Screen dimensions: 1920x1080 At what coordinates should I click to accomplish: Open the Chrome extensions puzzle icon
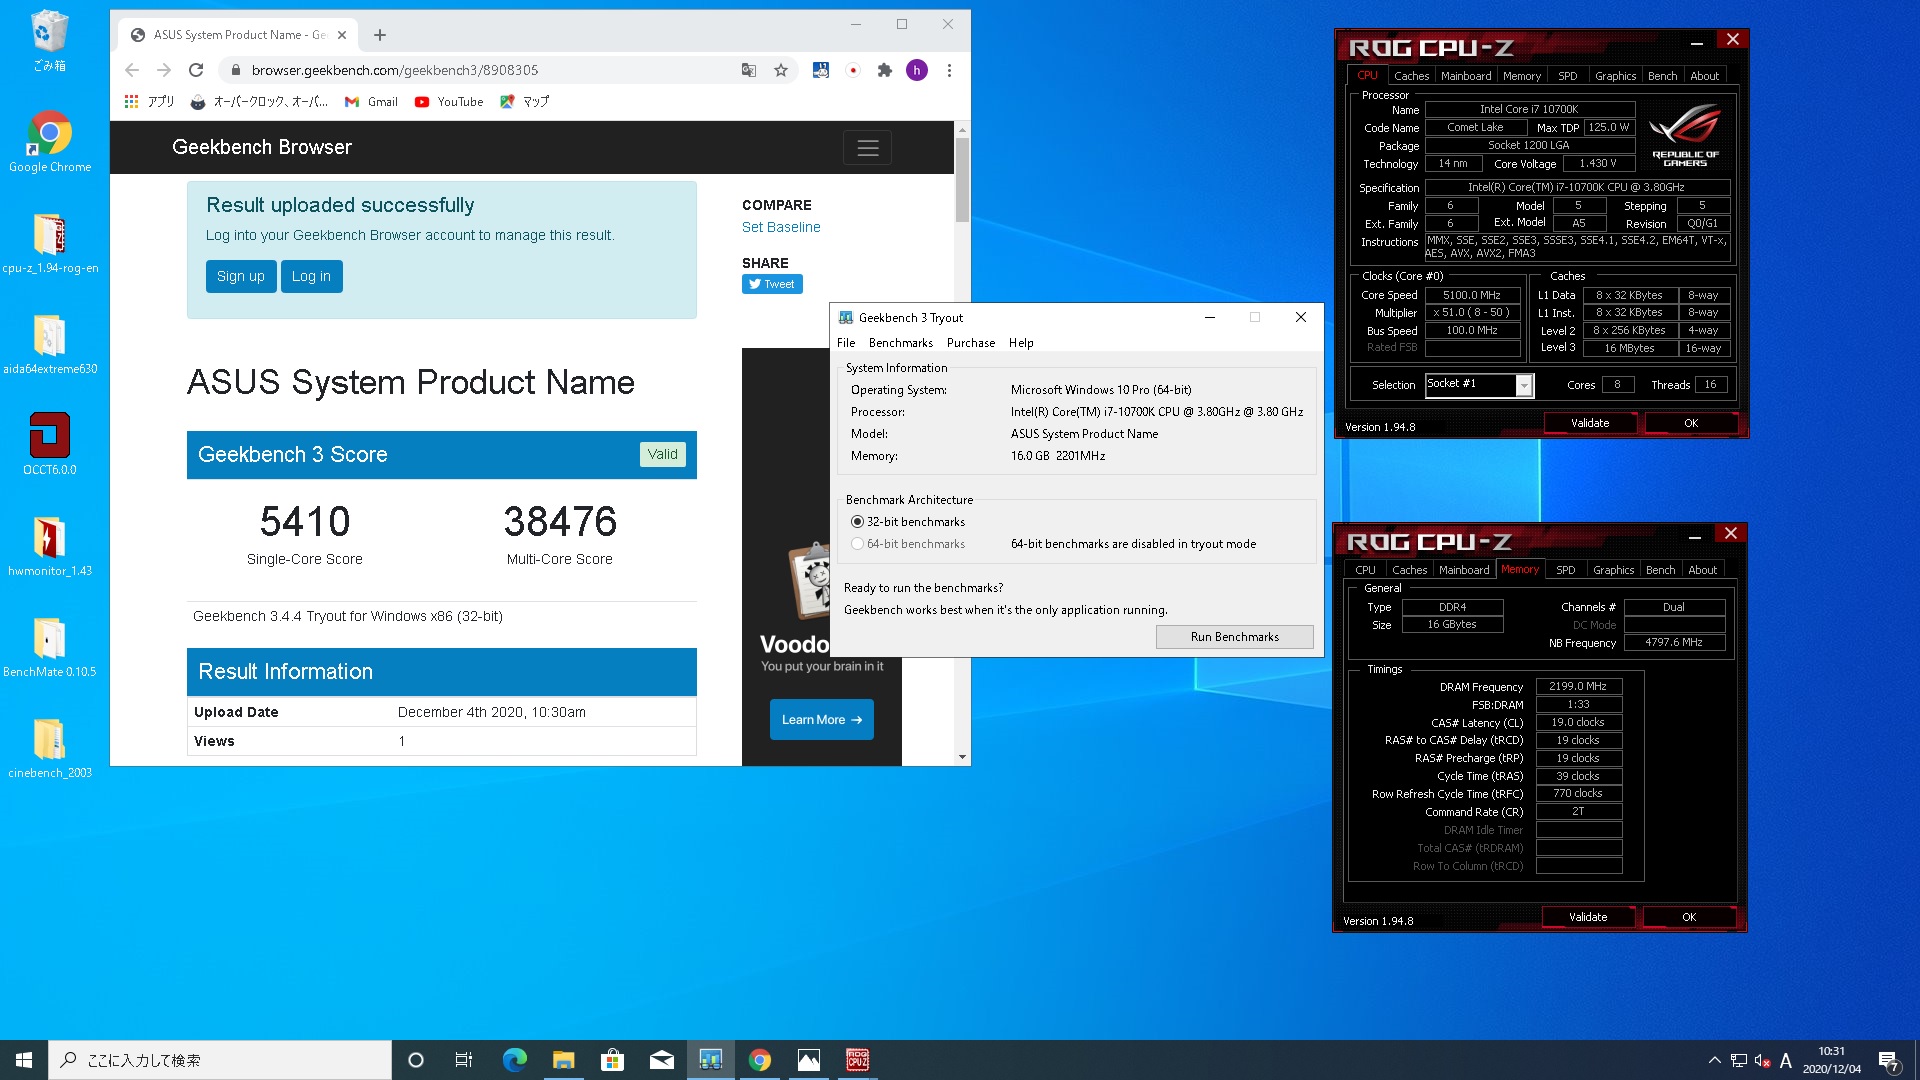[884, 70]
